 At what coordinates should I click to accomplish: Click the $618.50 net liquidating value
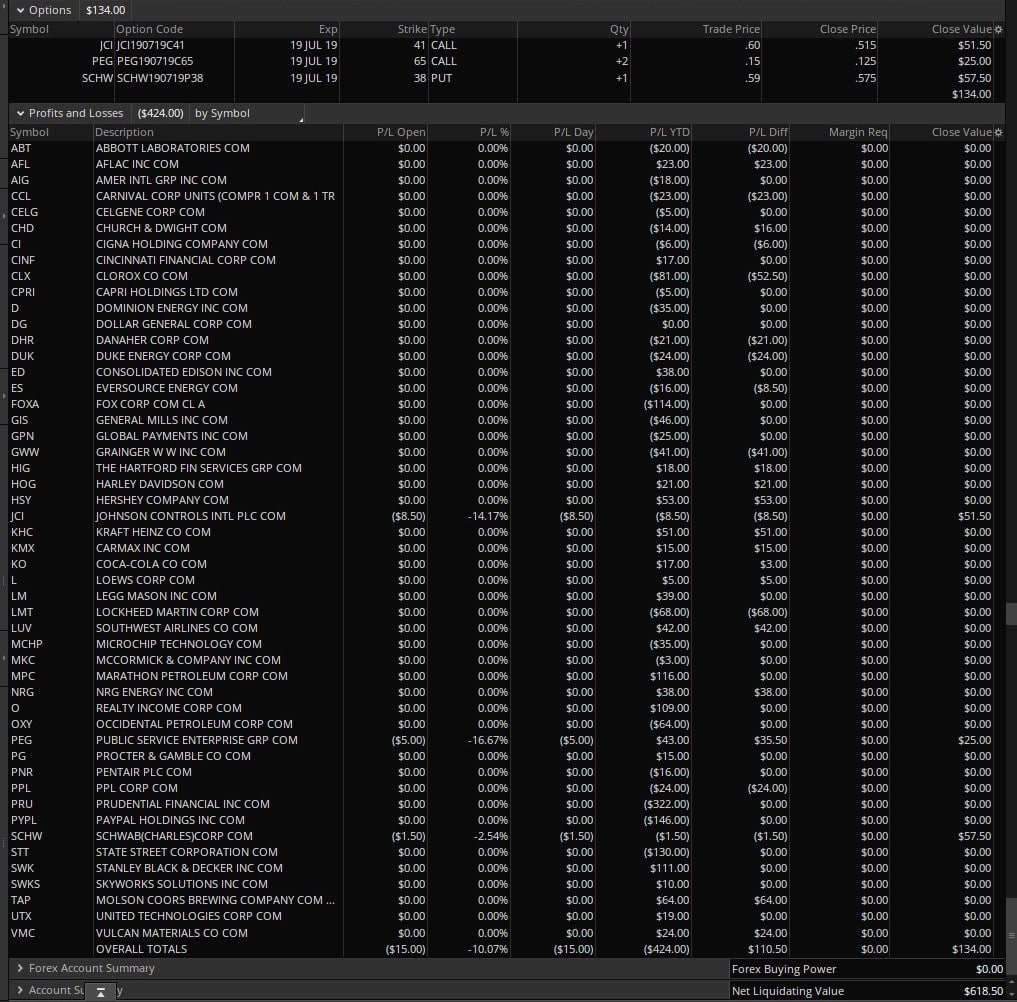pos(983,991)
